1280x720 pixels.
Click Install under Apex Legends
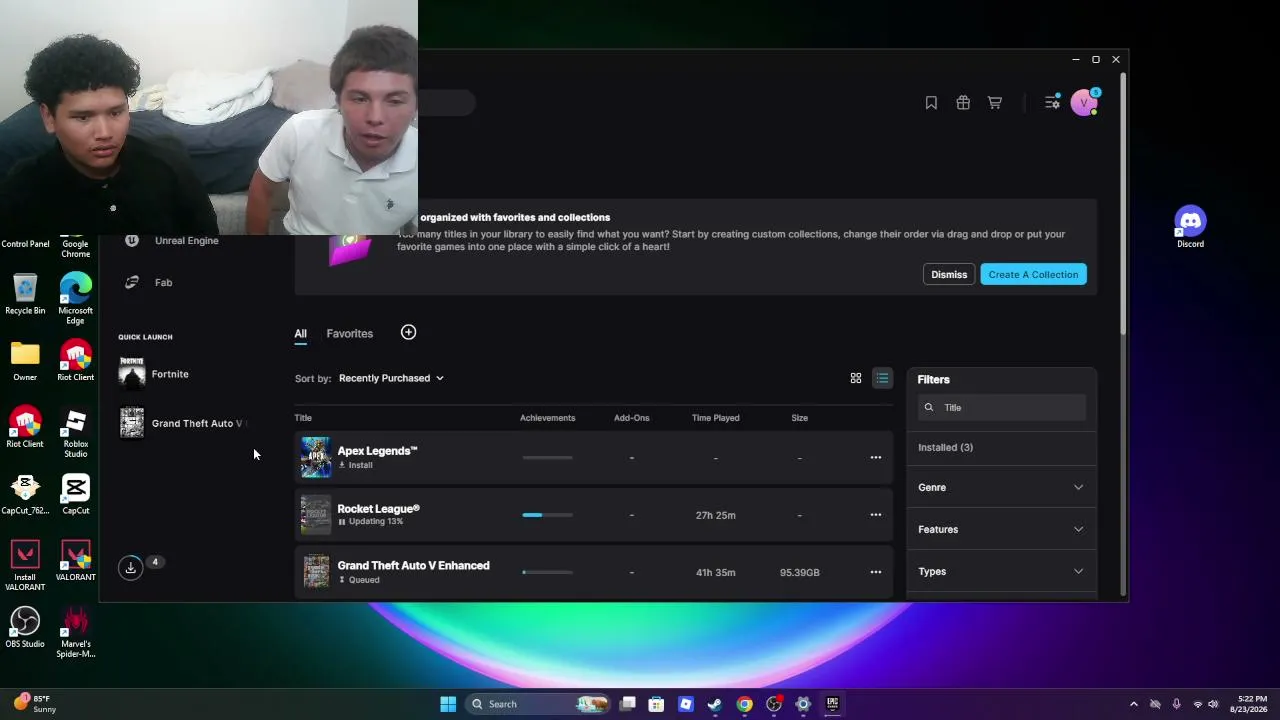tap(355, 465)
